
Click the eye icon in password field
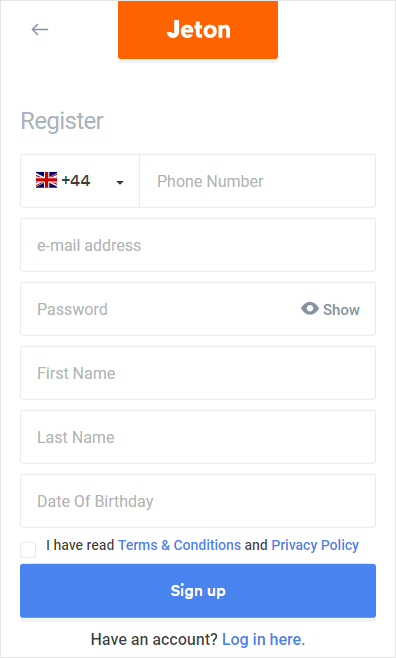[x=310, y=309]
